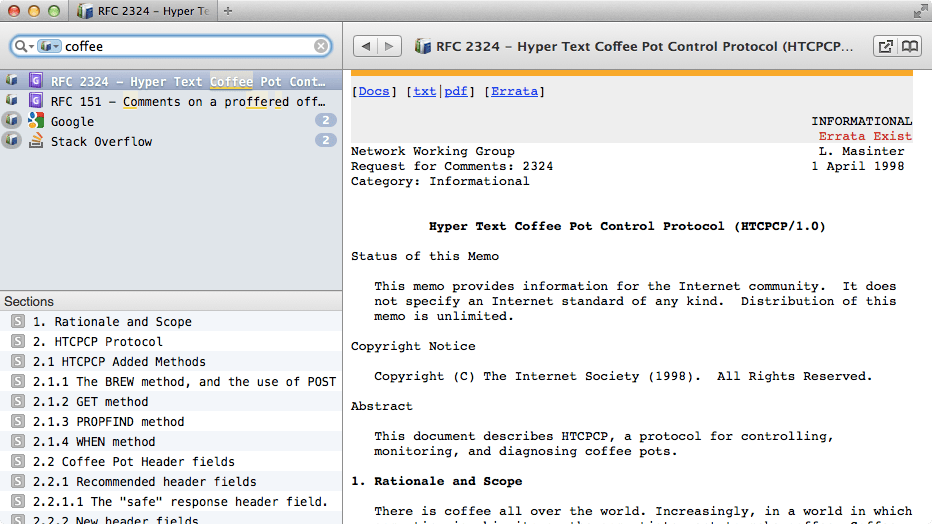This screenshot has width=932, height=524.
Task: Click the 1 April 1998 date text
Action: tap(858, 166)
